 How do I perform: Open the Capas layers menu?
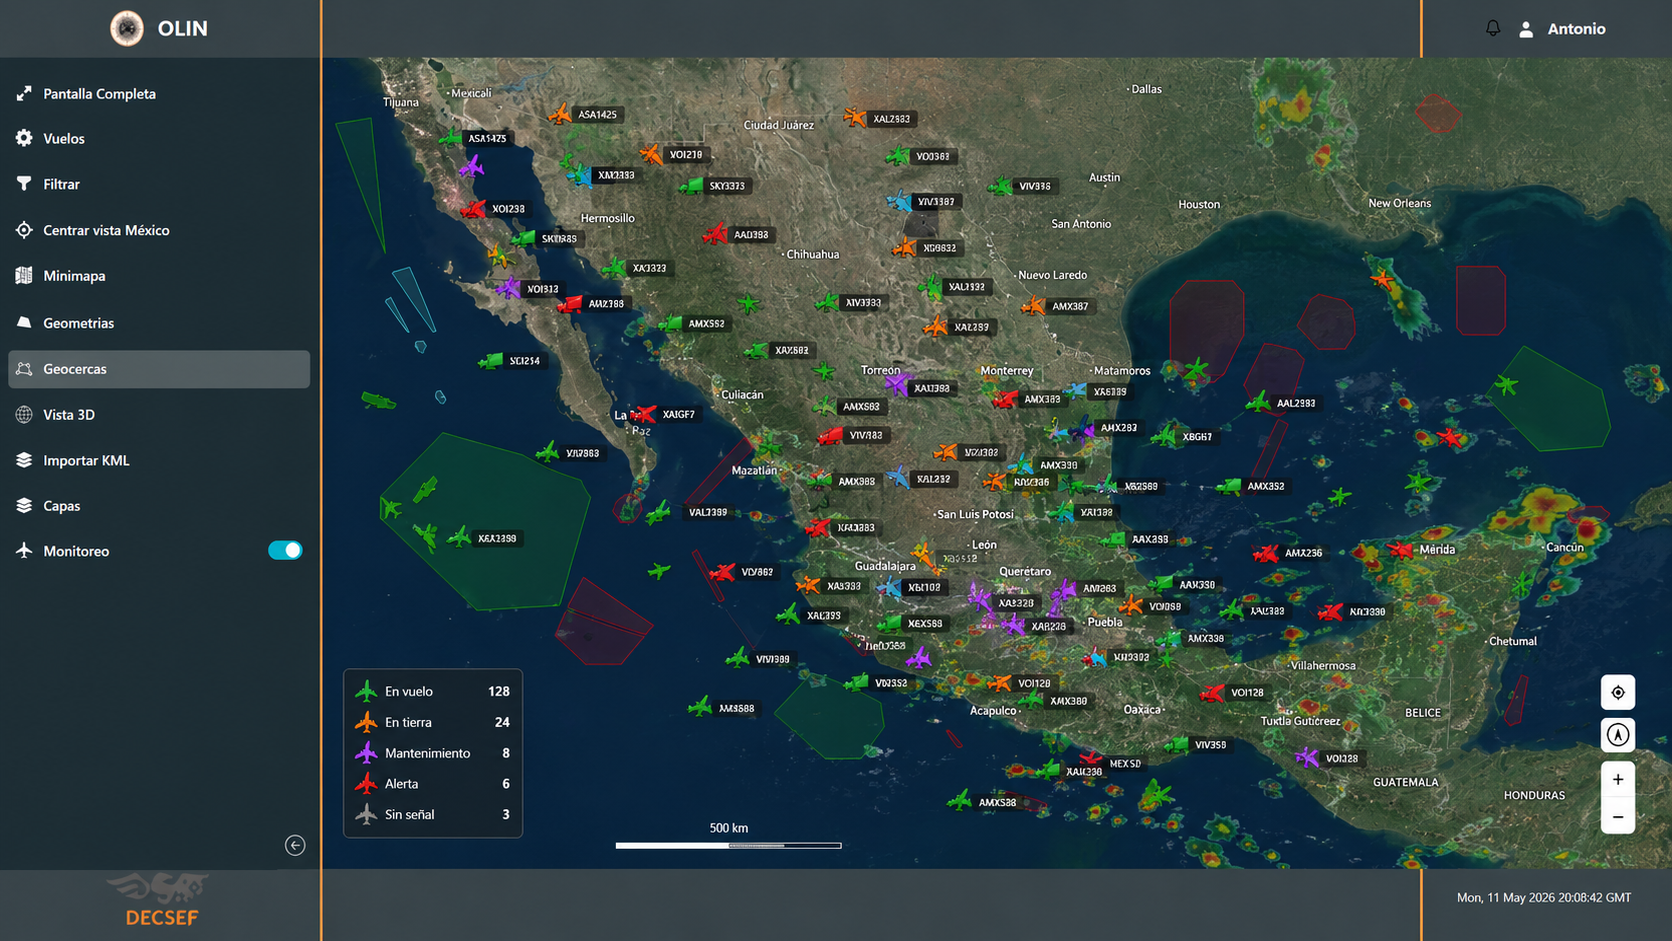[x=159, y=506]
